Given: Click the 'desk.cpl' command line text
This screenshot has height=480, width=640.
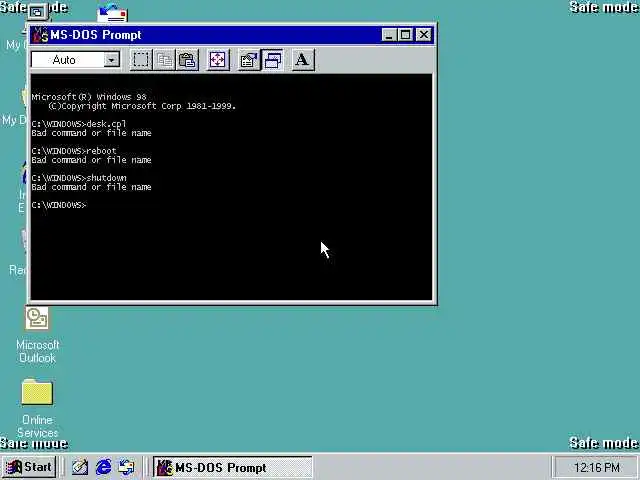Looking at the screenshot, I should 106,124.
